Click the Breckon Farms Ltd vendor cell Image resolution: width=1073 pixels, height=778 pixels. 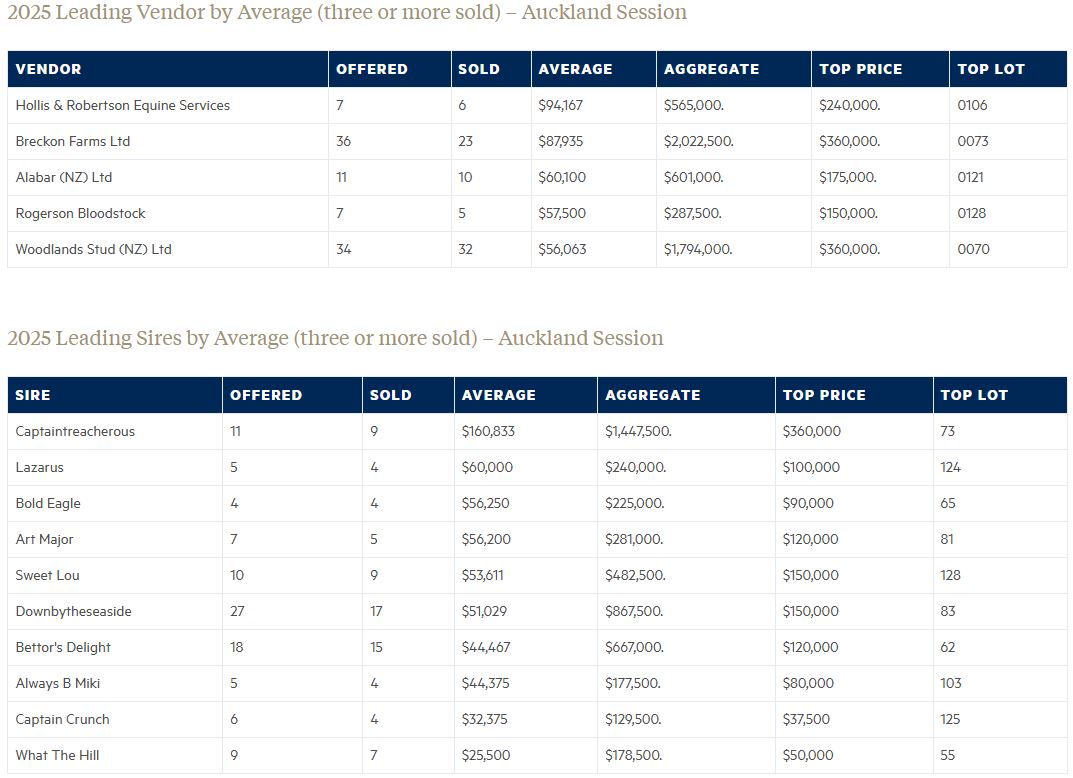pos(73,141)
